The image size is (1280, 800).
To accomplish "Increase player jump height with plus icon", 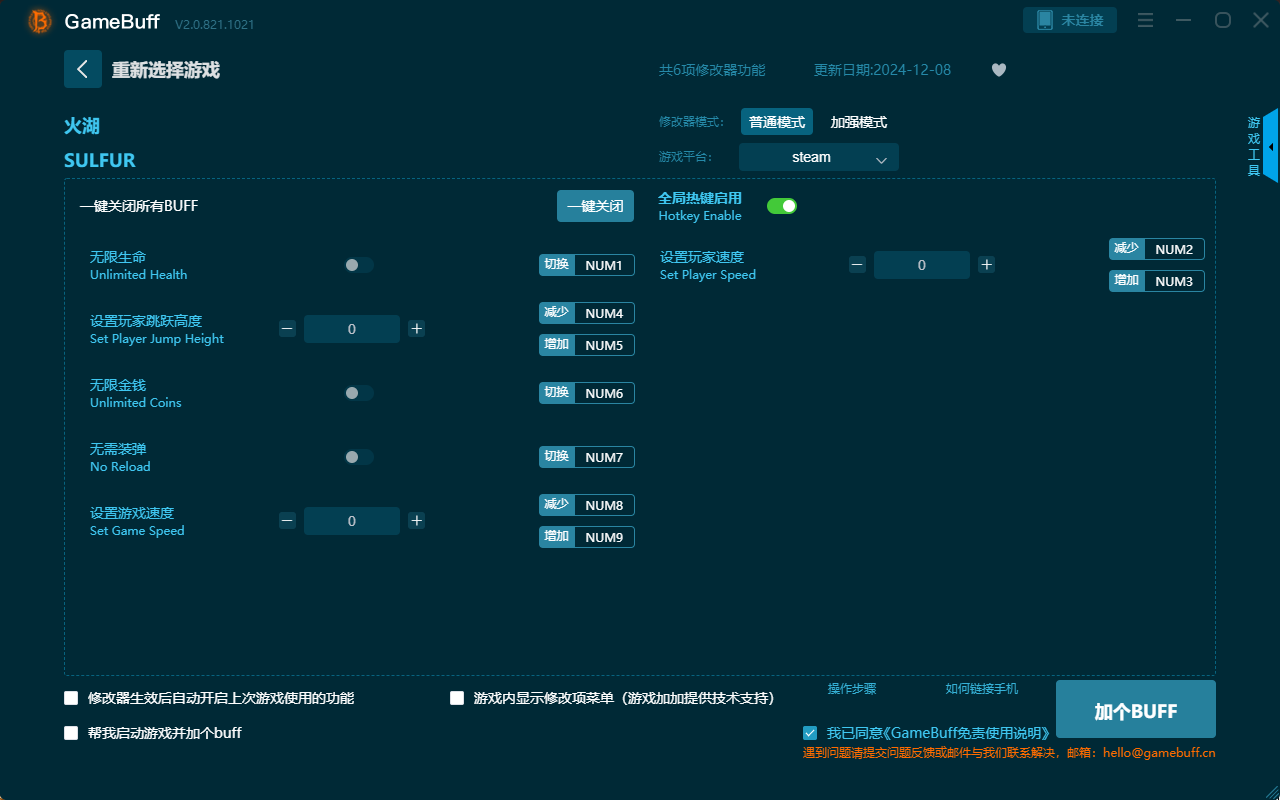I will click(x=416, y=328).
